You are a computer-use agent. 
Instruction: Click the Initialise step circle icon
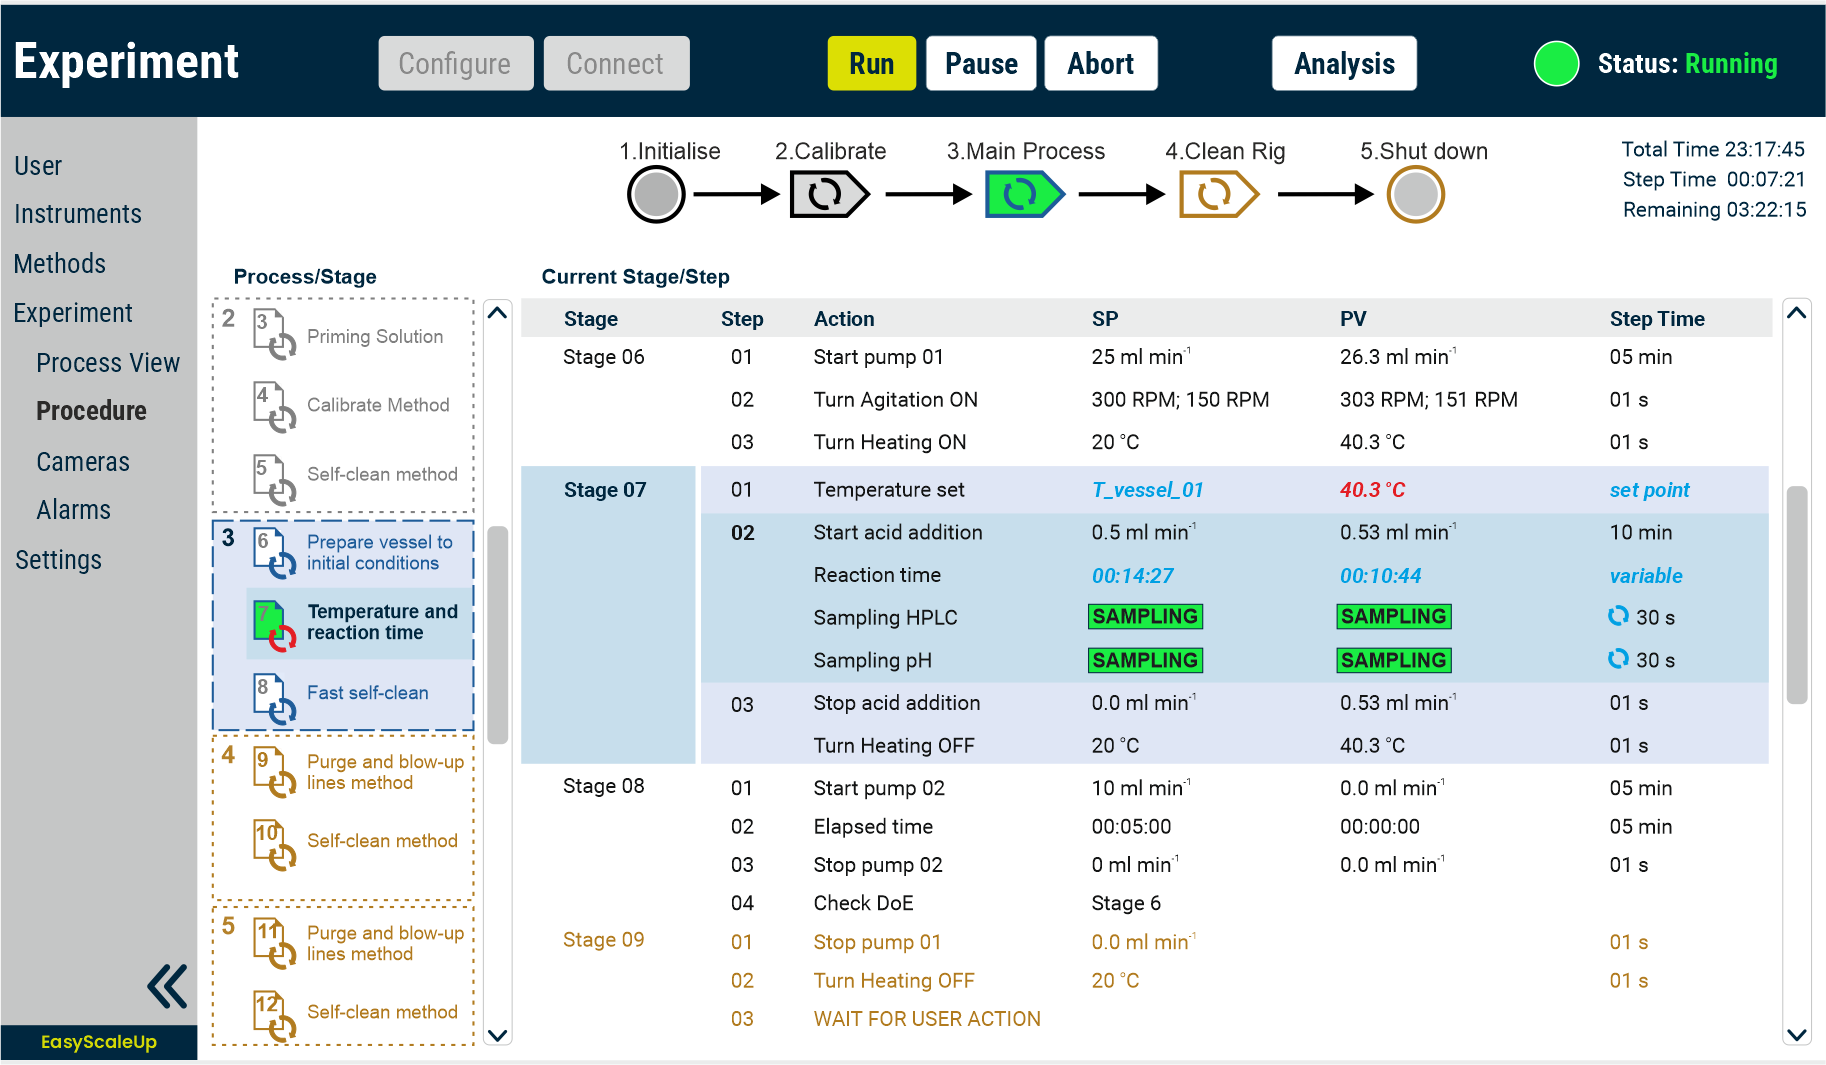coord(656,194)
